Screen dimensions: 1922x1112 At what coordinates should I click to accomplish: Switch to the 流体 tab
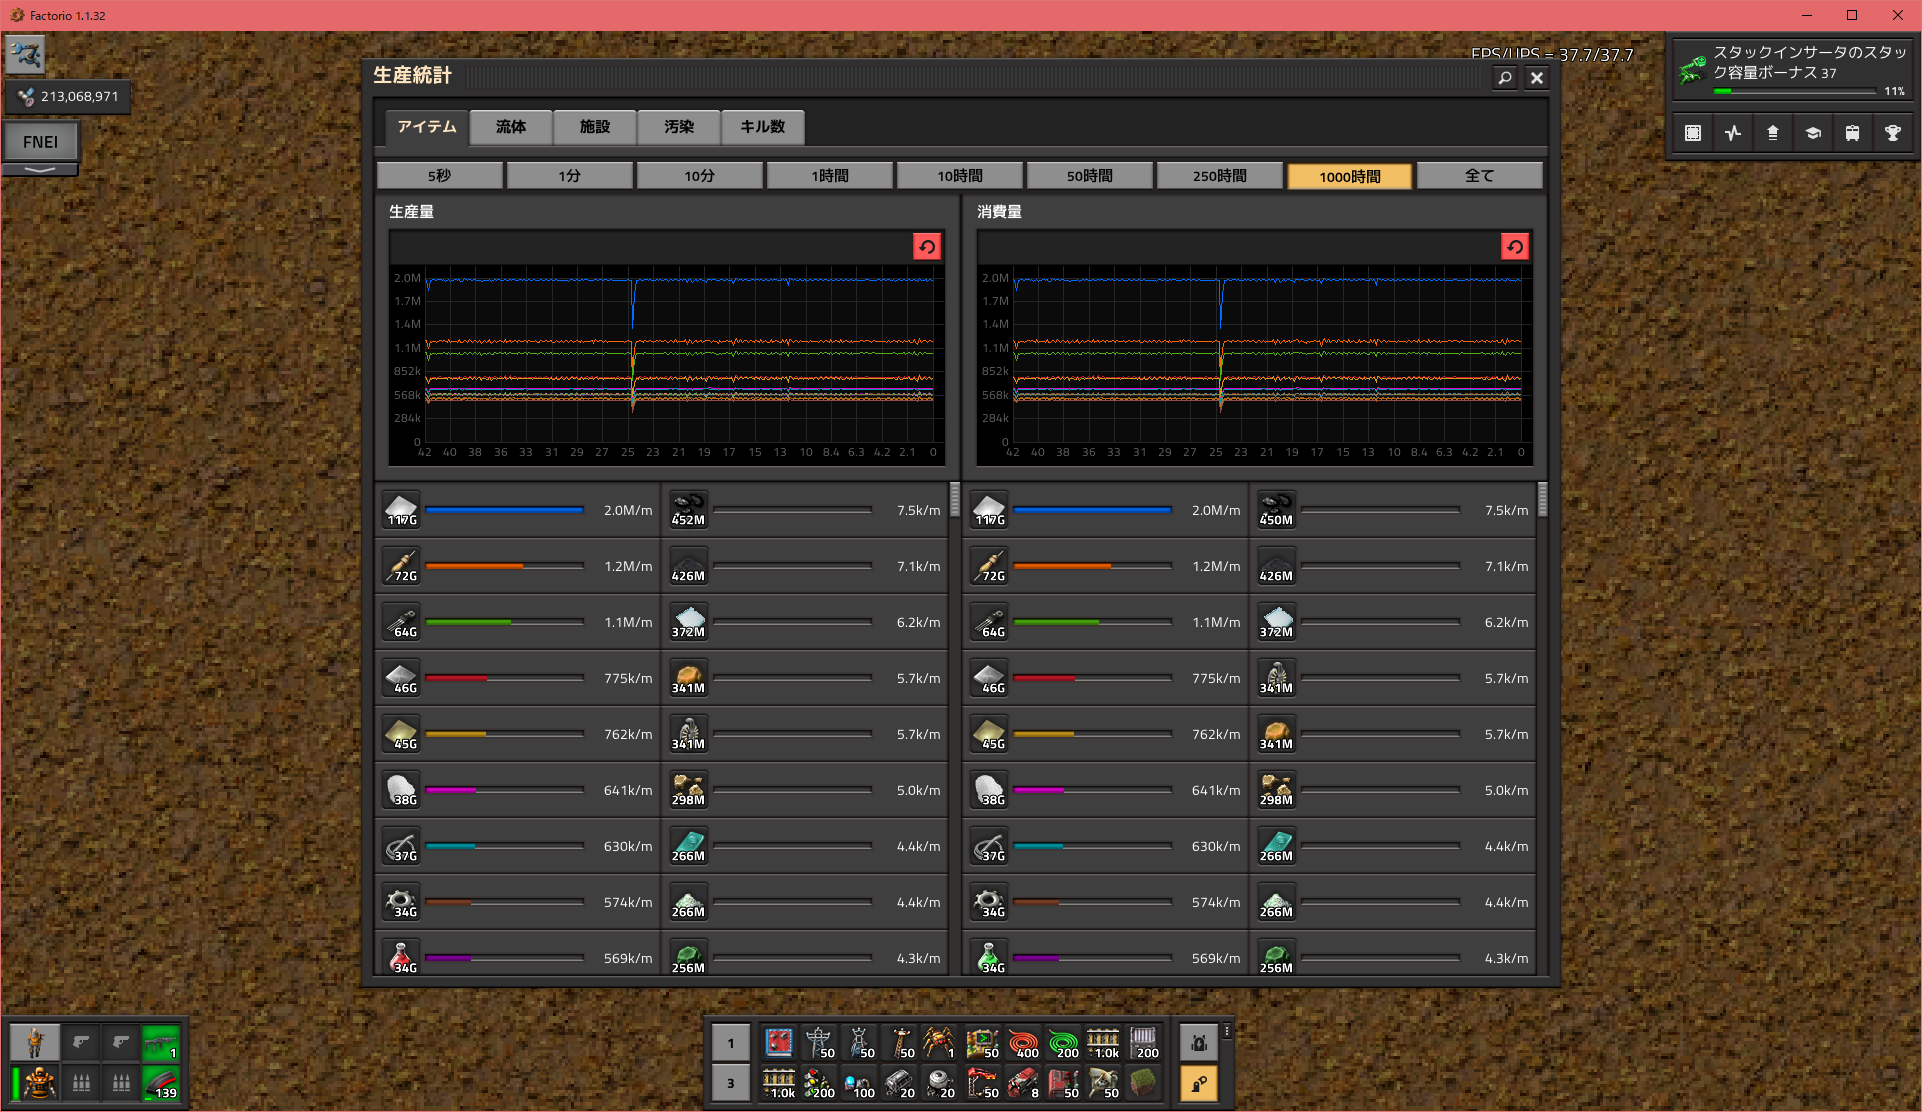[x=511, y=127]
